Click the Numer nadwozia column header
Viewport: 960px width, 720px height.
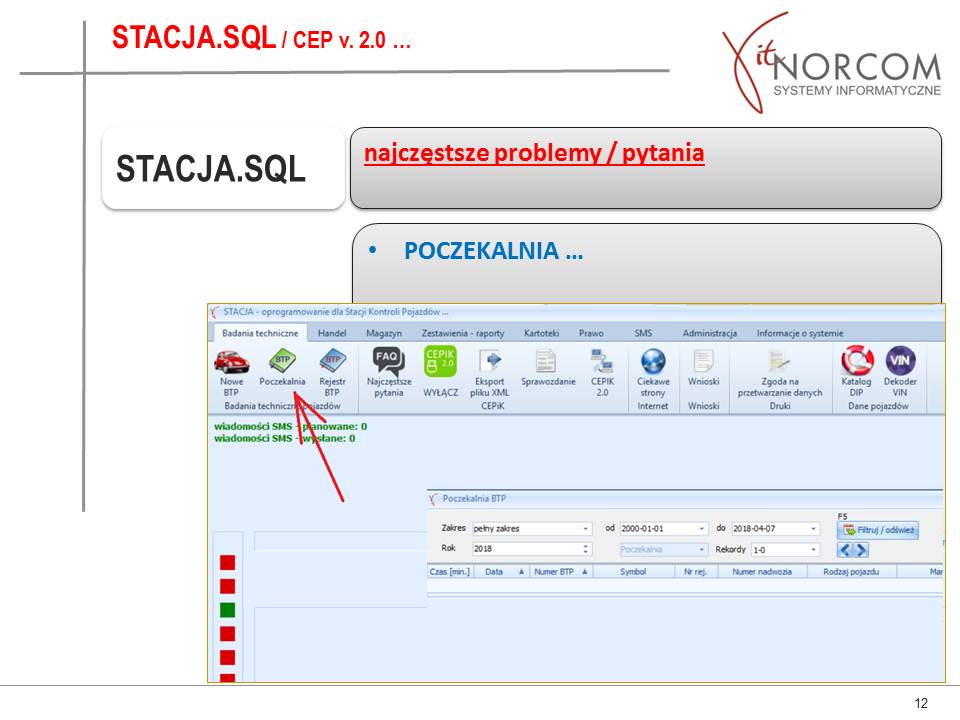pos(762,572)
